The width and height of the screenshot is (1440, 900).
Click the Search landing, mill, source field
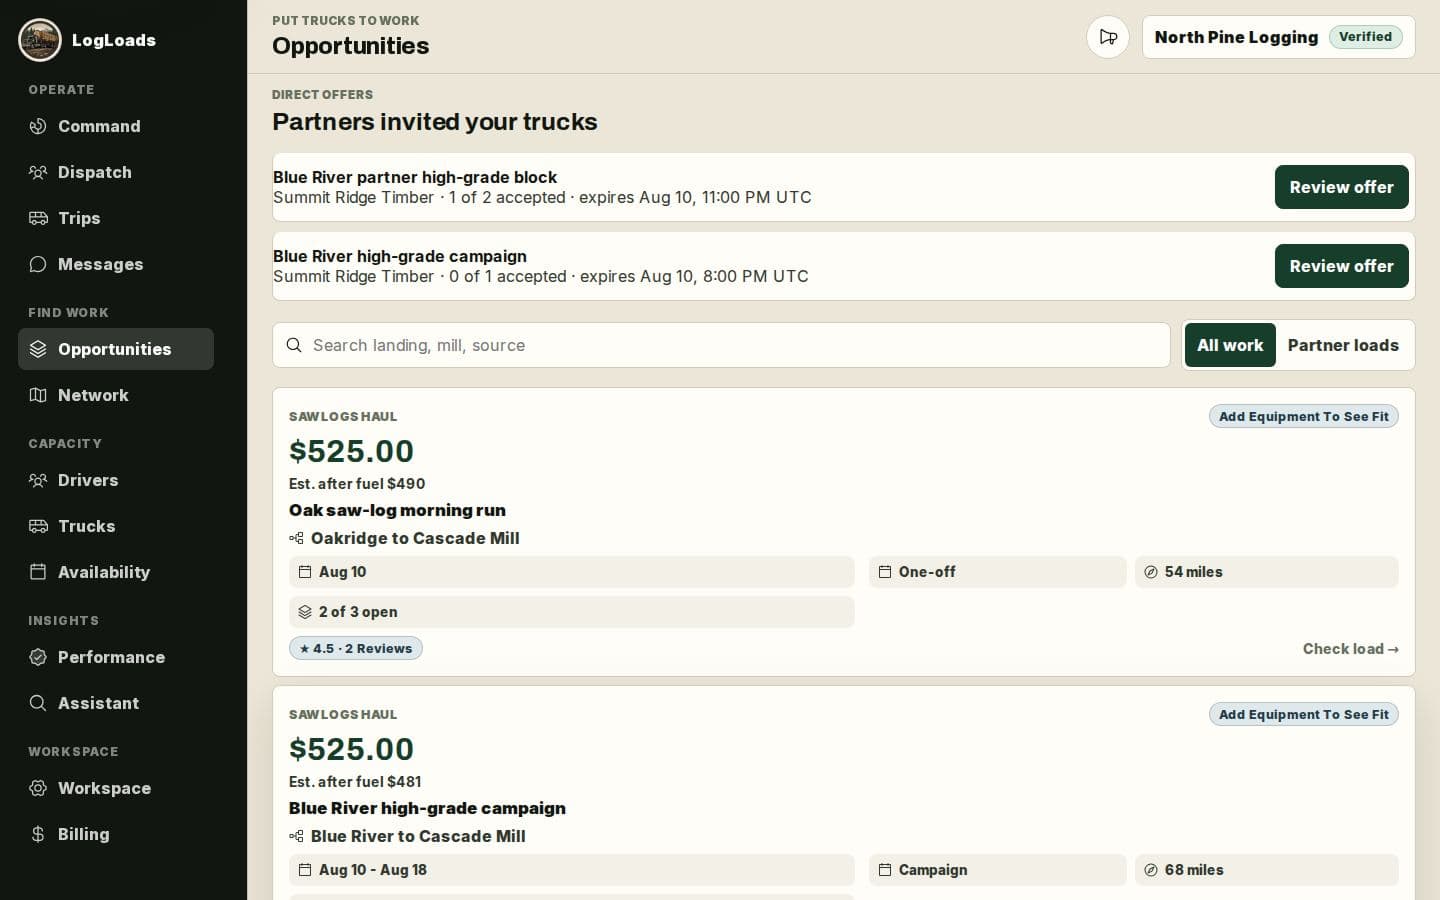click(721, 345)
